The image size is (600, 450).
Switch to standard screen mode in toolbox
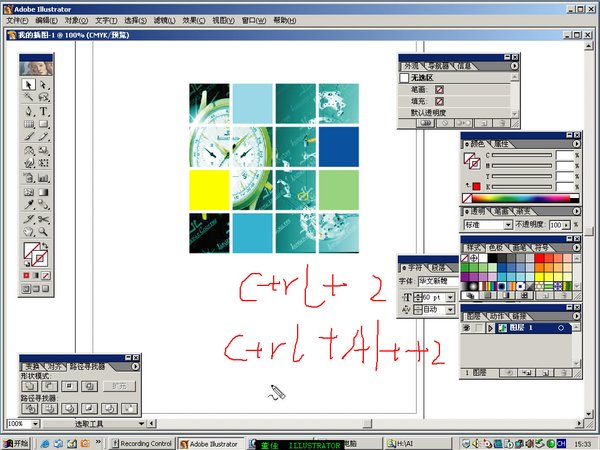(x=26, y=289)
